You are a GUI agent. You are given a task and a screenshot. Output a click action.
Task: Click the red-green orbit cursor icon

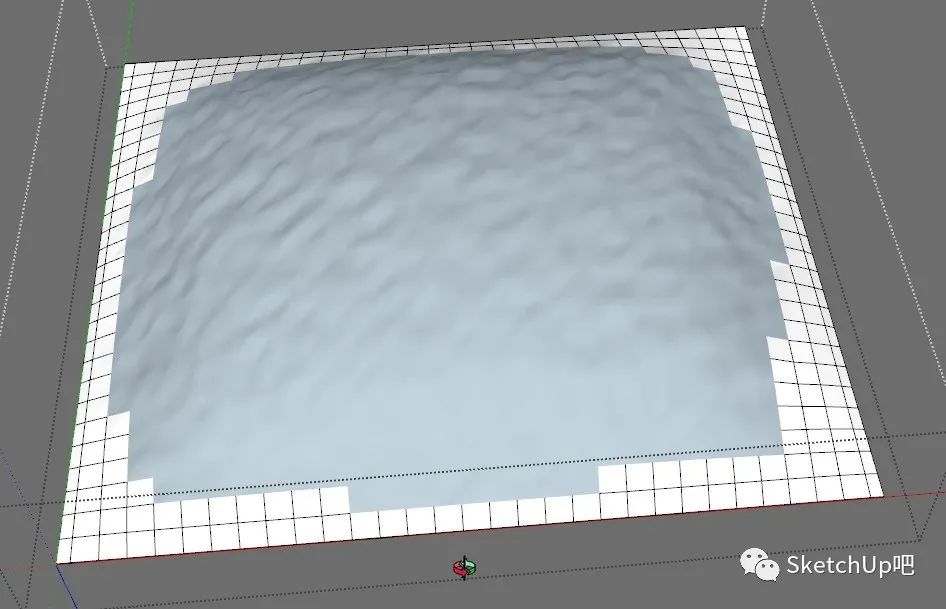pos(465,568)
